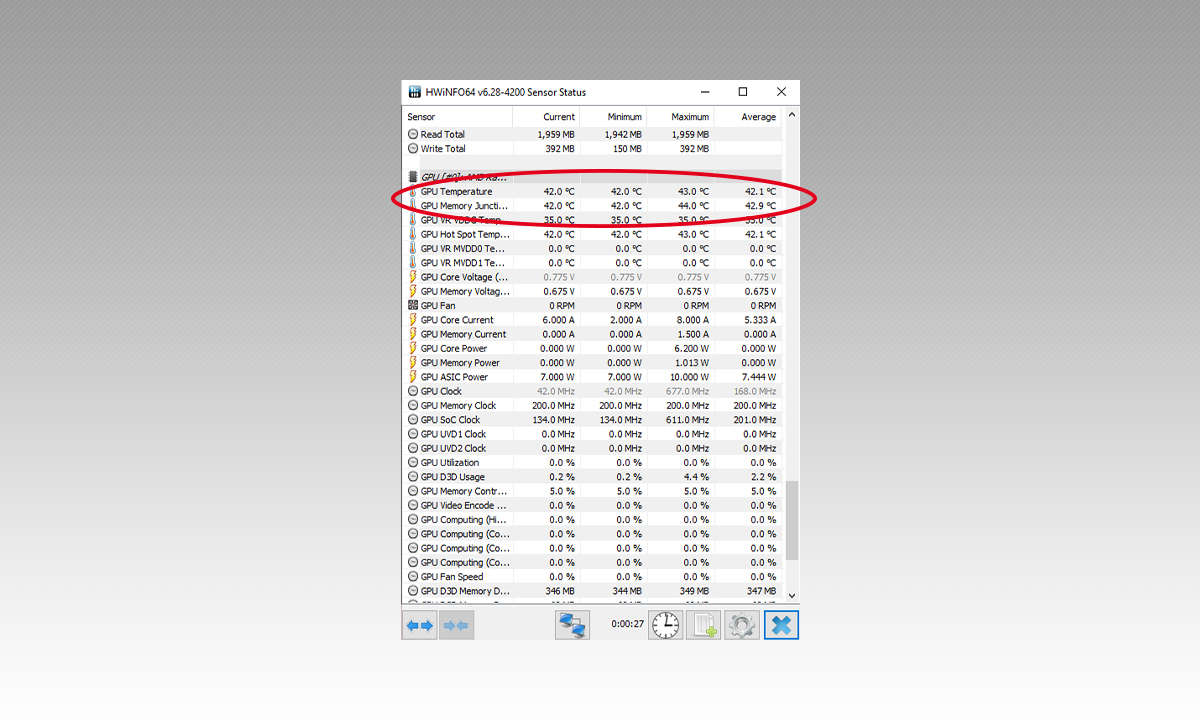Click the 6.200 W GPU Core Power maximum

click(691, 348)
